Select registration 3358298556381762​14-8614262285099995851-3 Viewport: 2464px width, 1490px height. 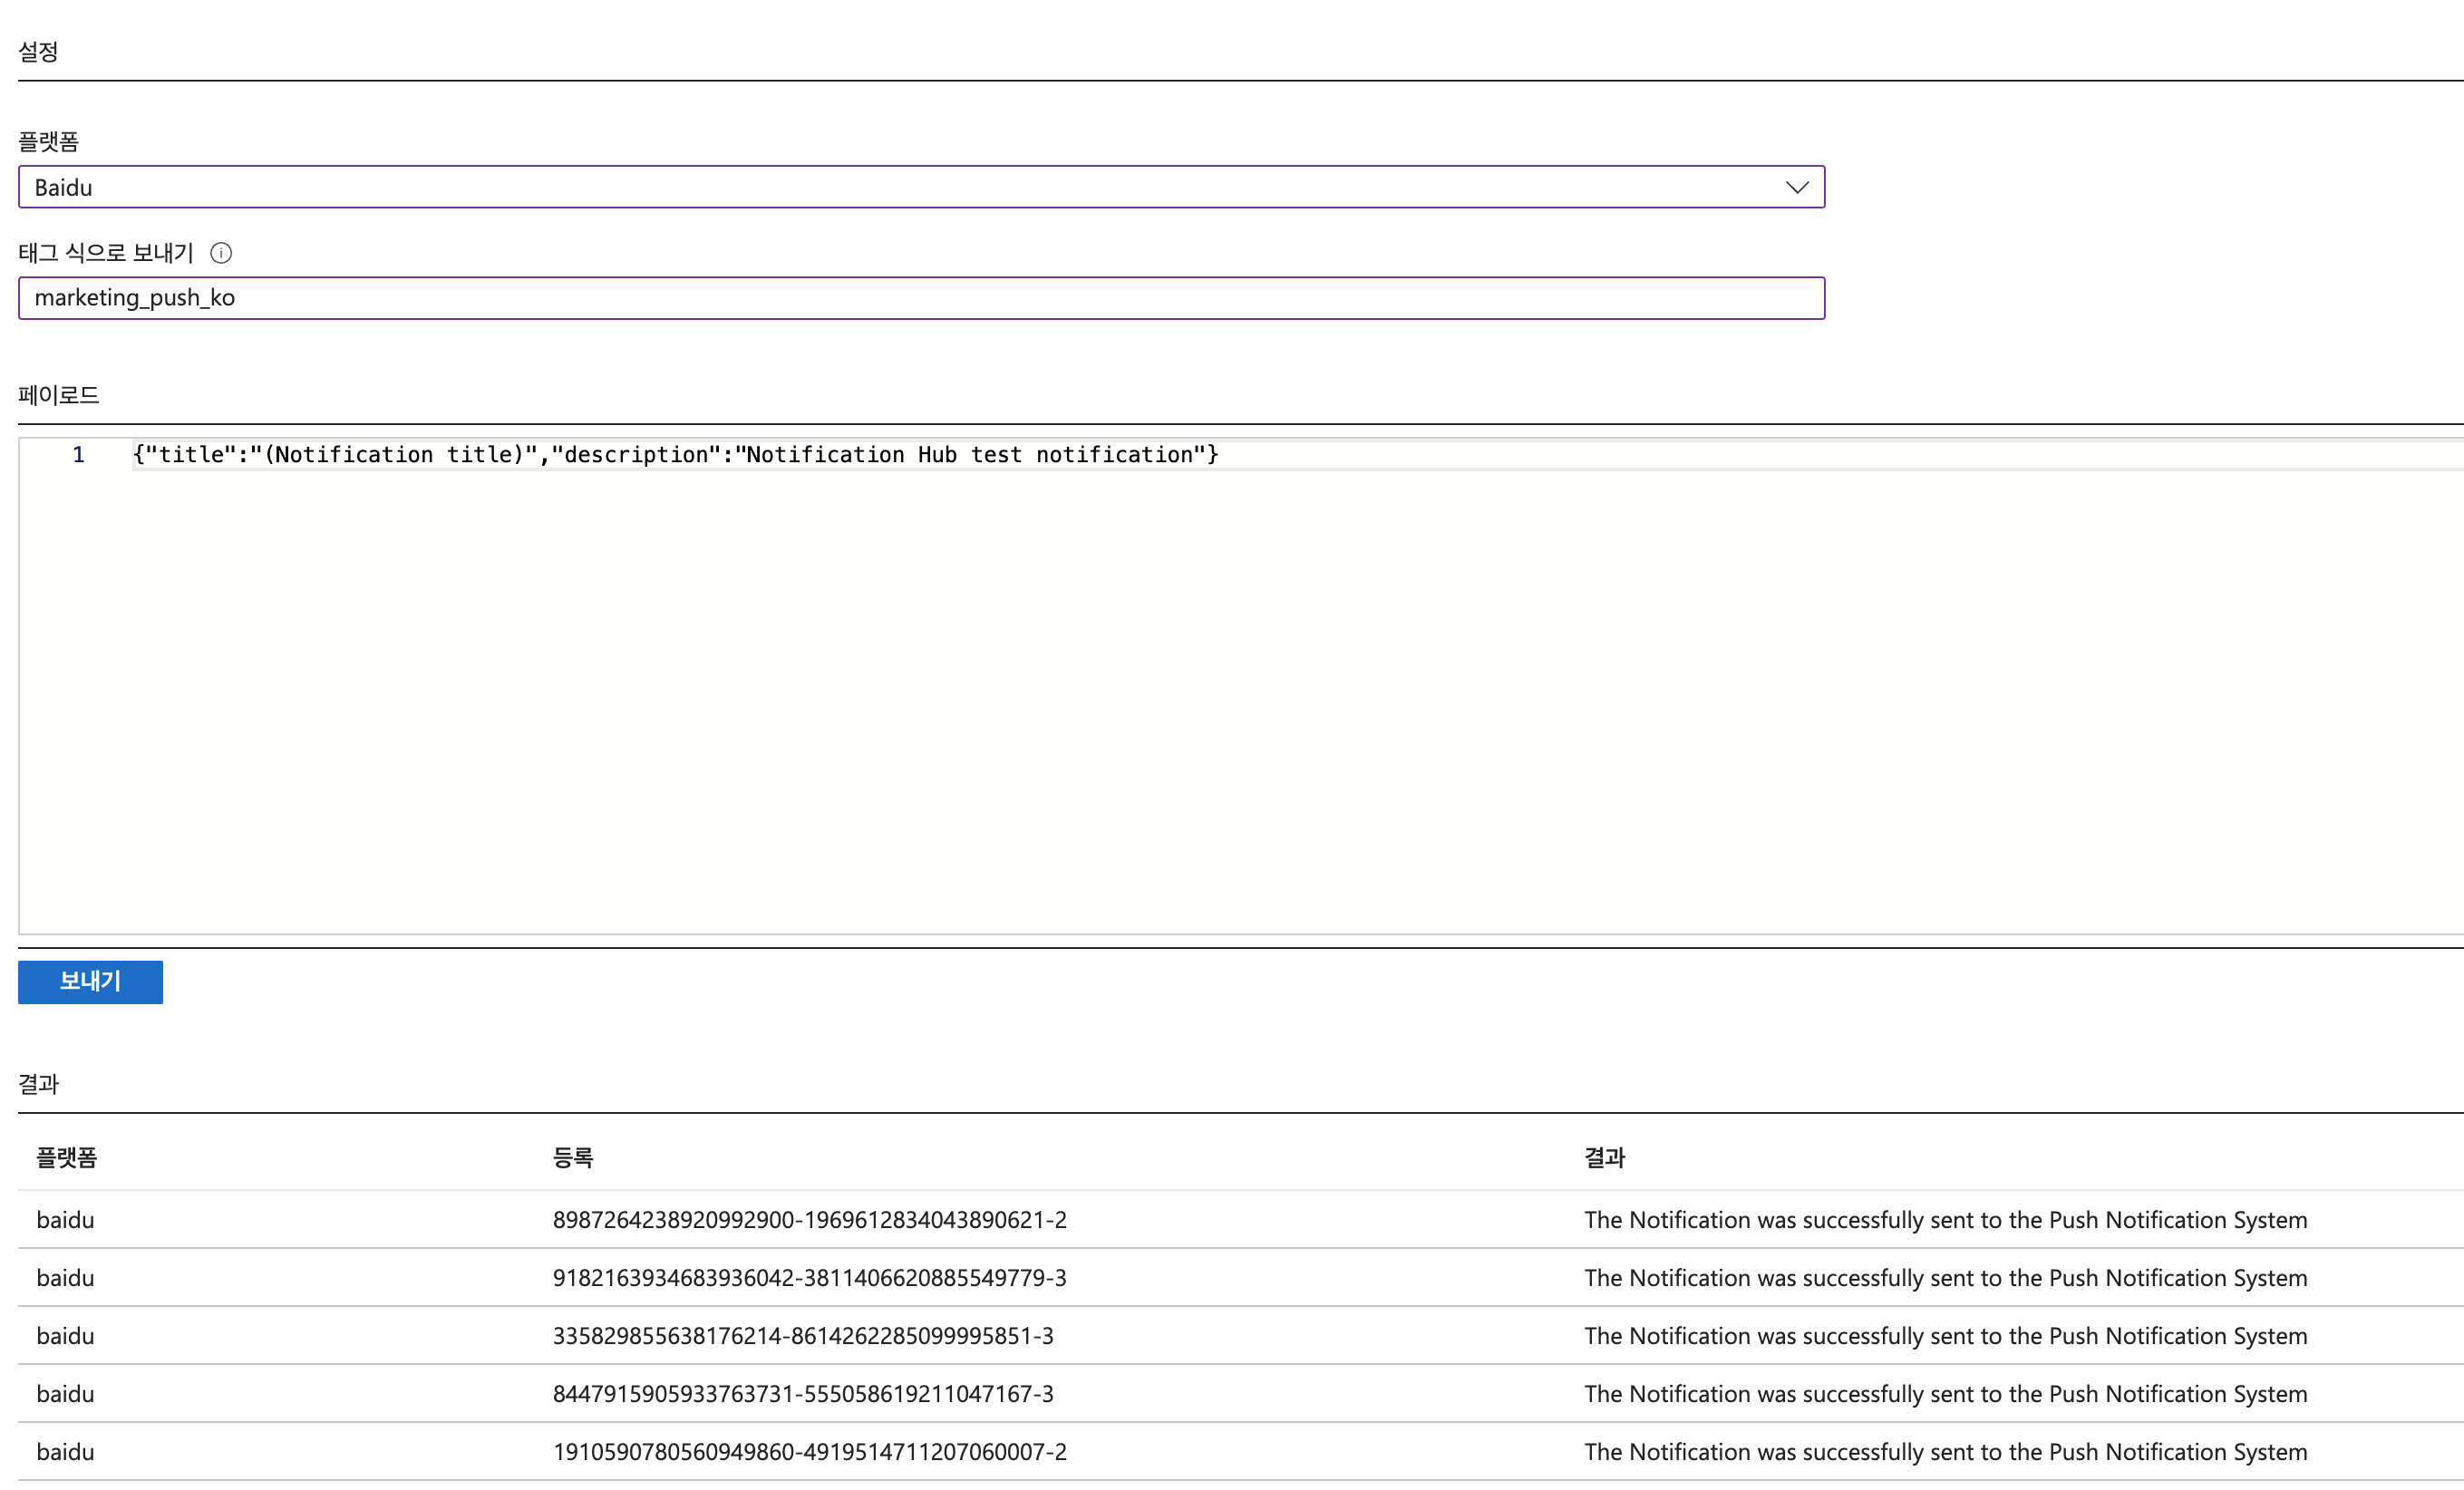point(803,1336)
